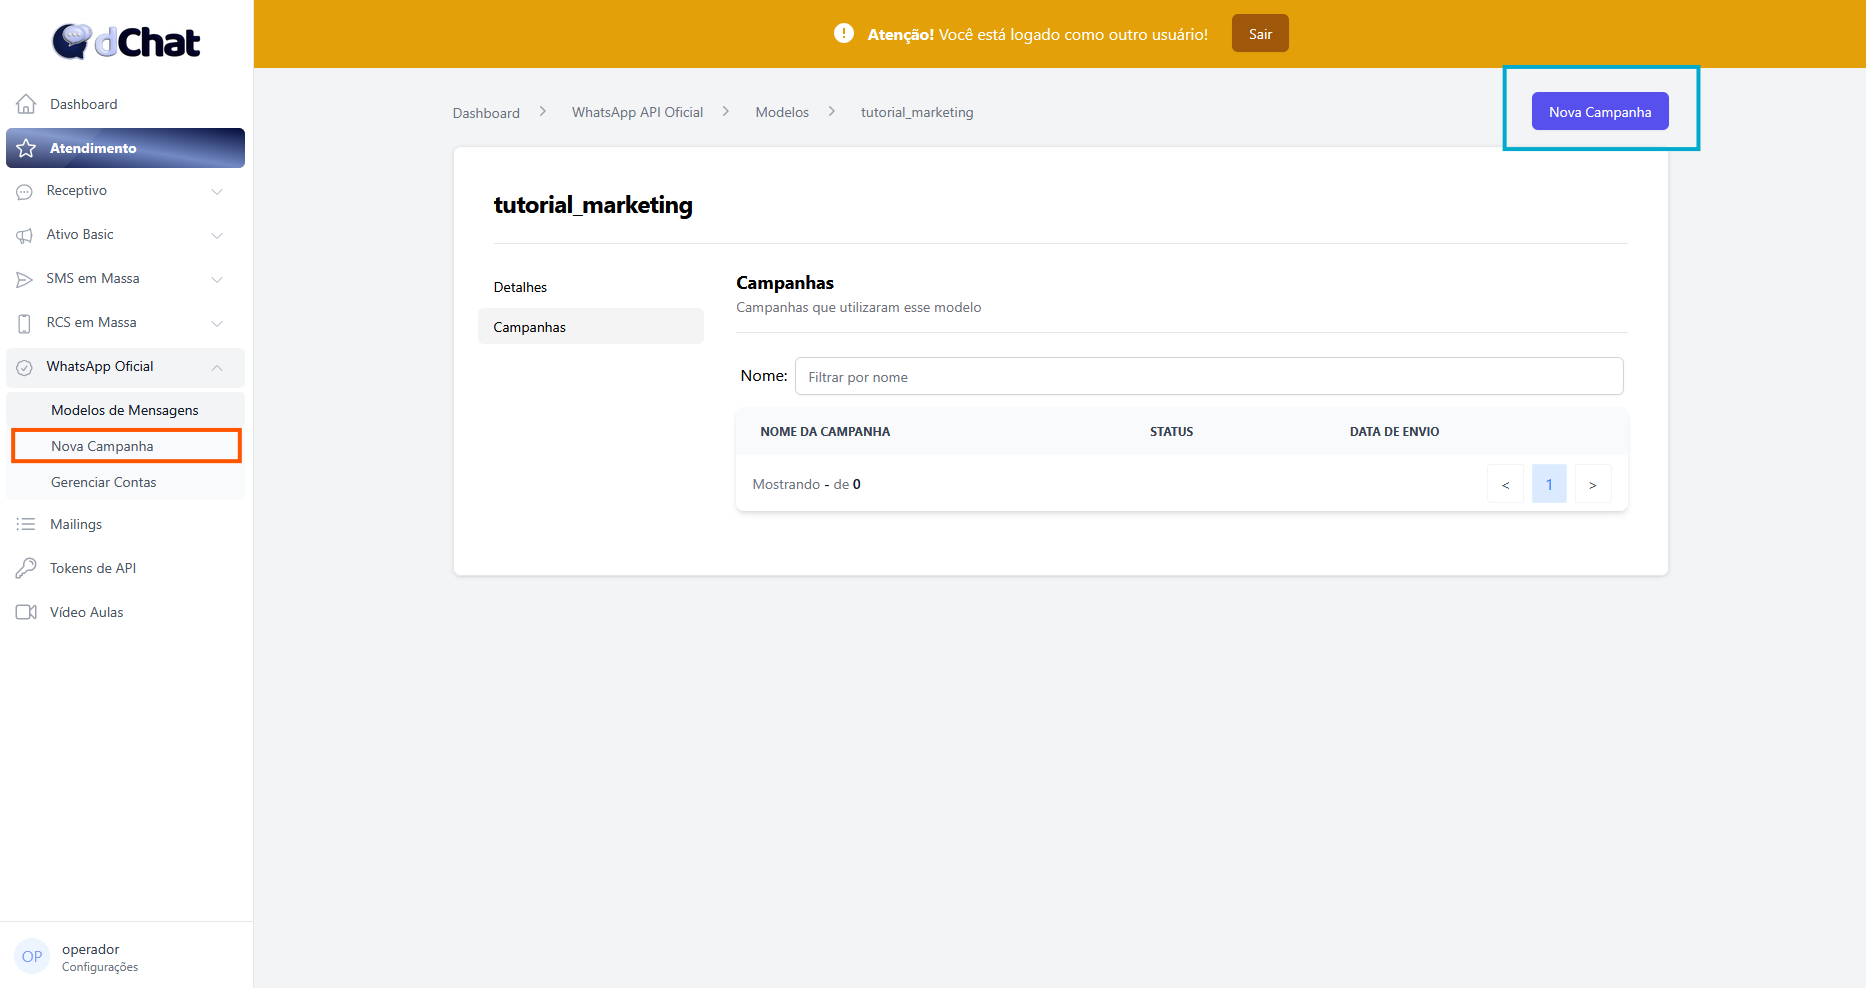Expand the RCS em Massa chevron
1866x988 pixels.
(217, 323)
